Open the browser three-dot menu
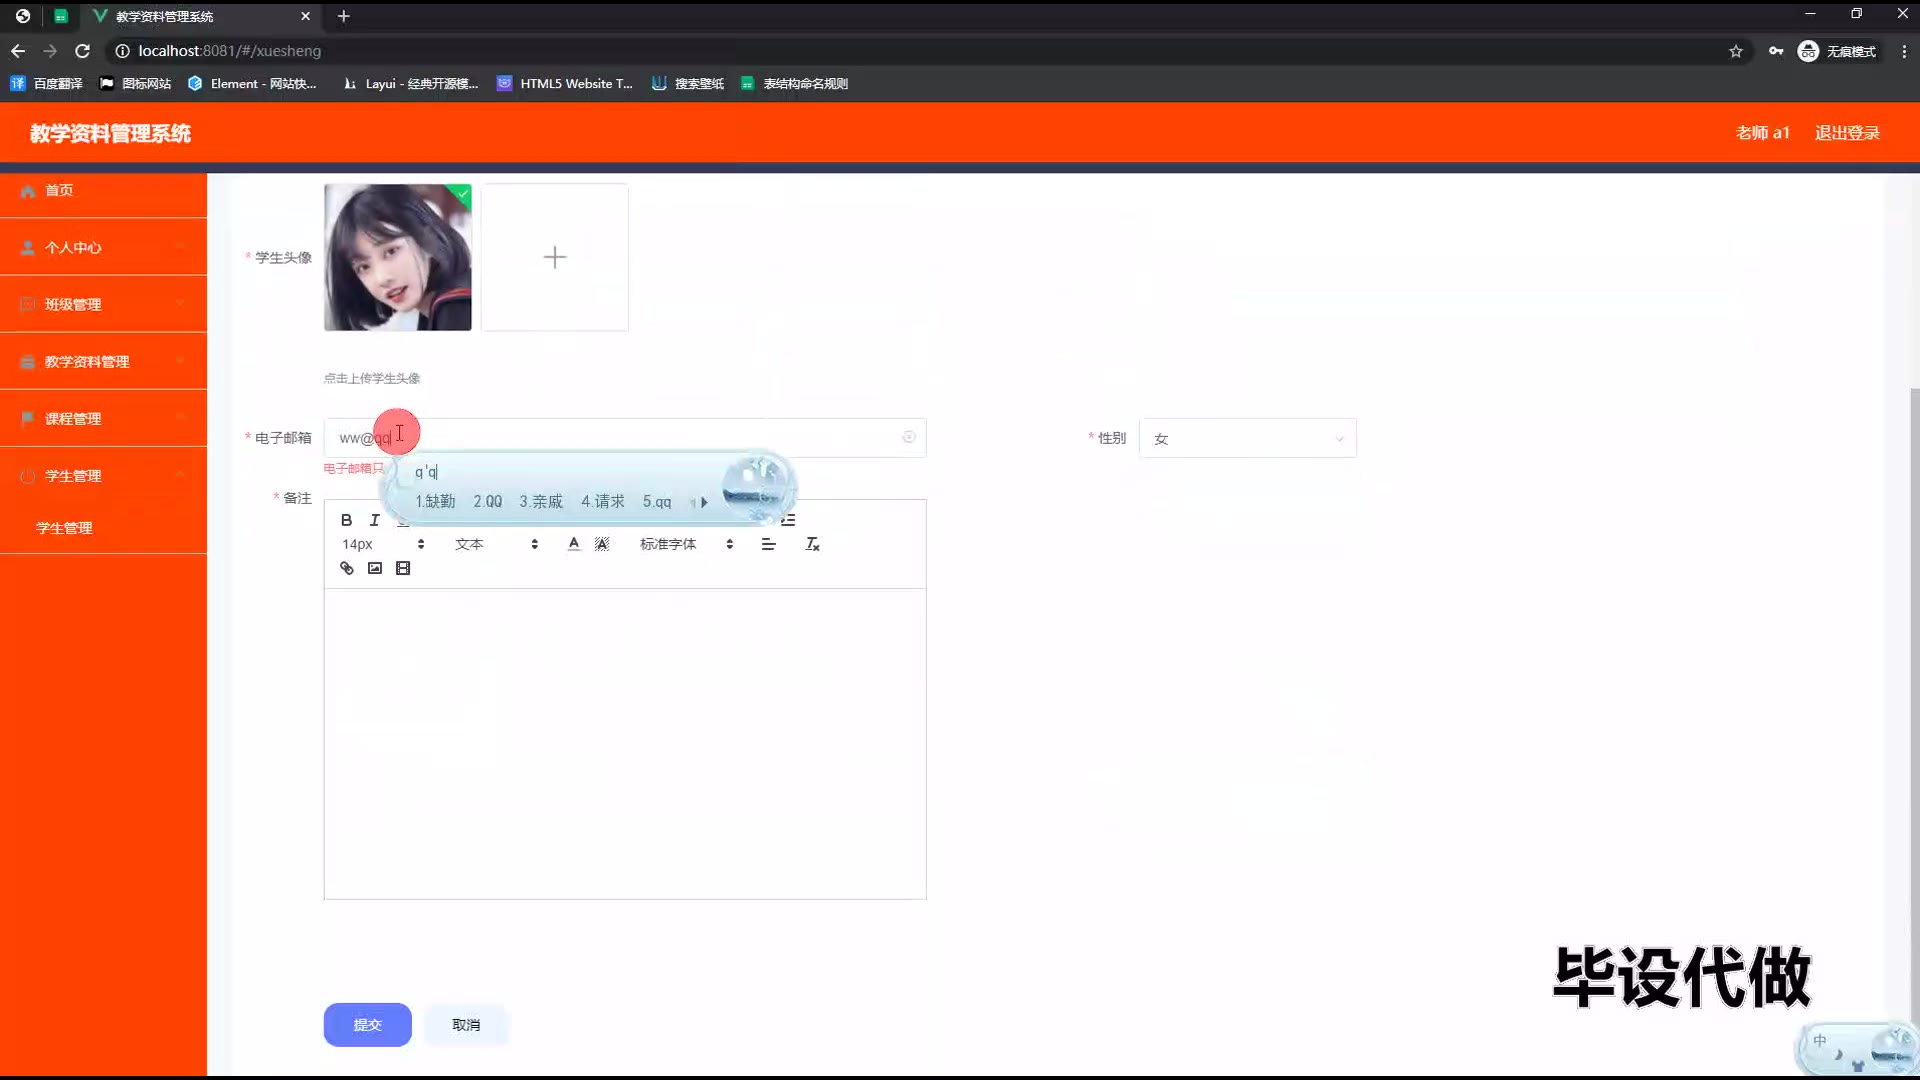Image resolution: width=1920 pixels, height=1080 pixels. coord(1904,51)
